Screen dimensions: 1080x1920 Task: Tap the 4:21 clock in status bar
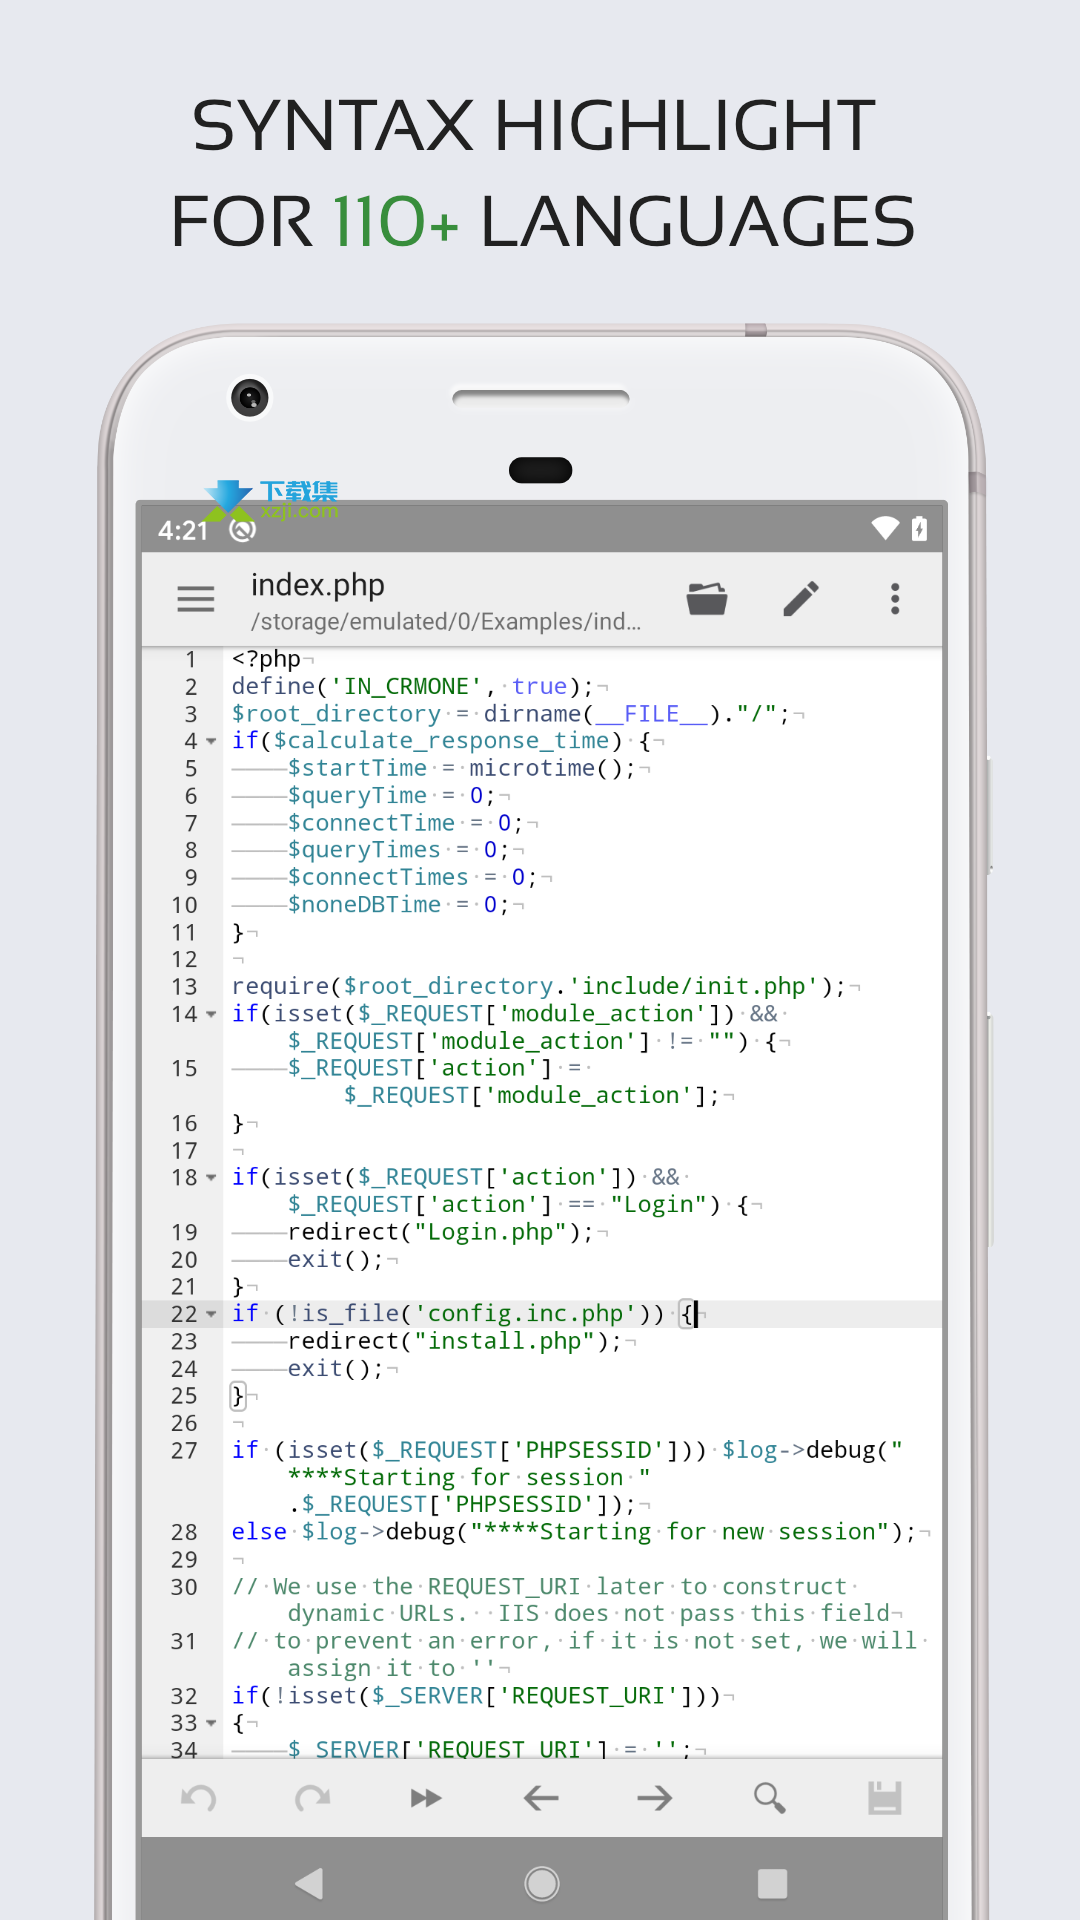[183, 530]
